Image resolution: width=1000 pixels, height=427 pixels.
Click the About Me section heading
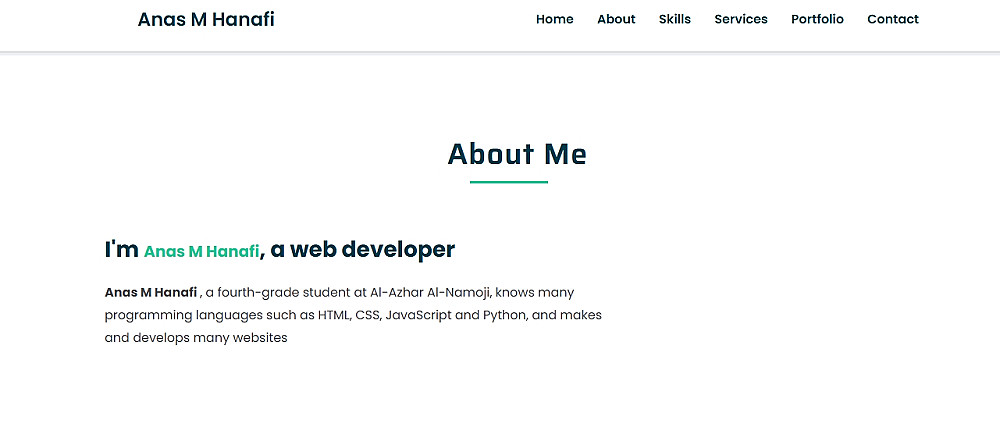[517, 154]
